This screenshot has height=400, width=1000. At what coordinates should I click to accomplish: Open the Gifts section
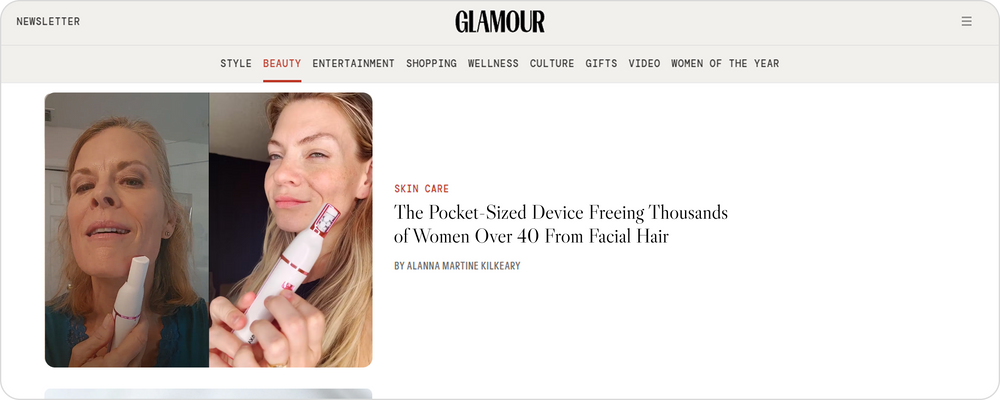[601, 63]
